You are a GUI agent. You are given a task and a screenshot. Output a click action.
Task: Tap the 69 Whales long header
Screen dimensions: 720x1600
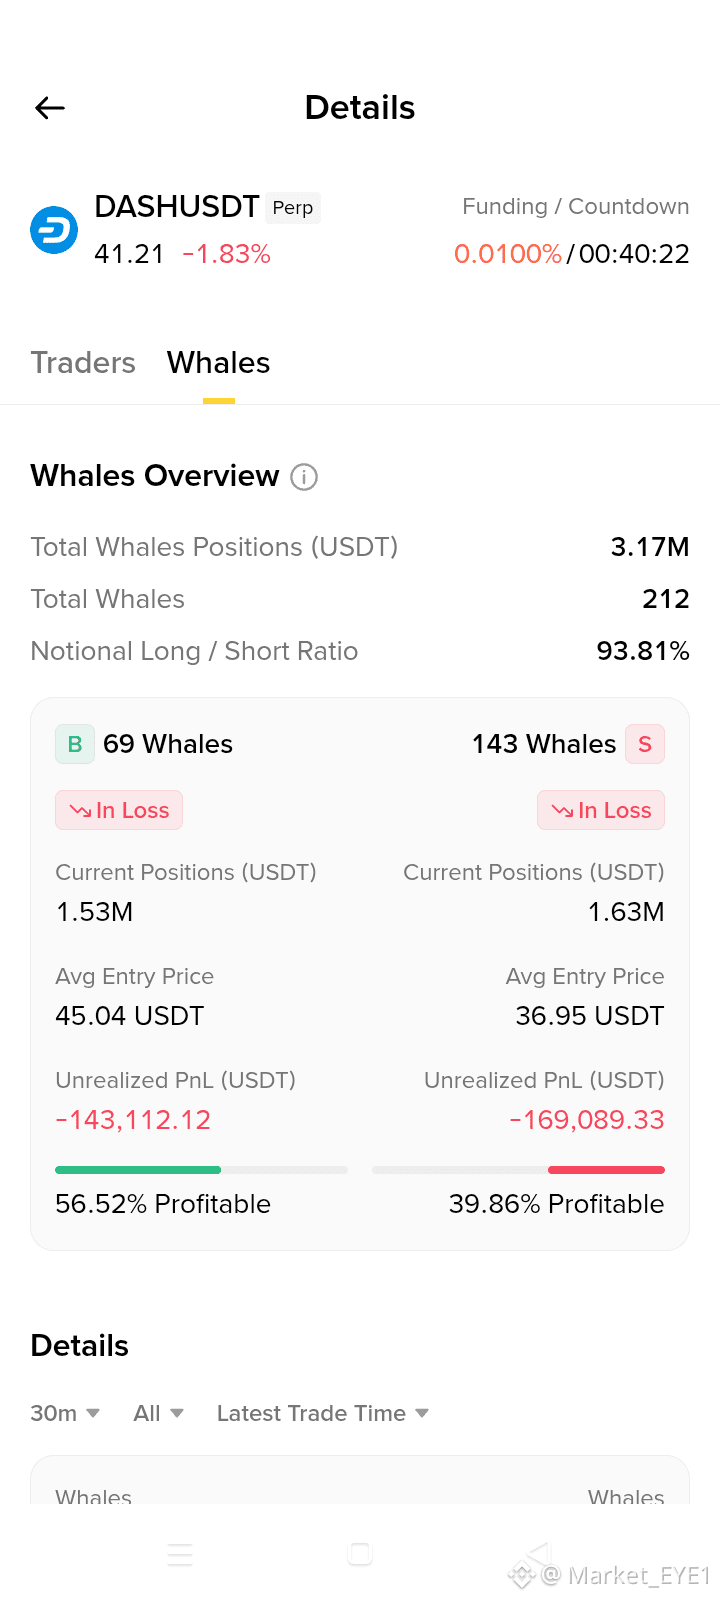coord(168,744)
